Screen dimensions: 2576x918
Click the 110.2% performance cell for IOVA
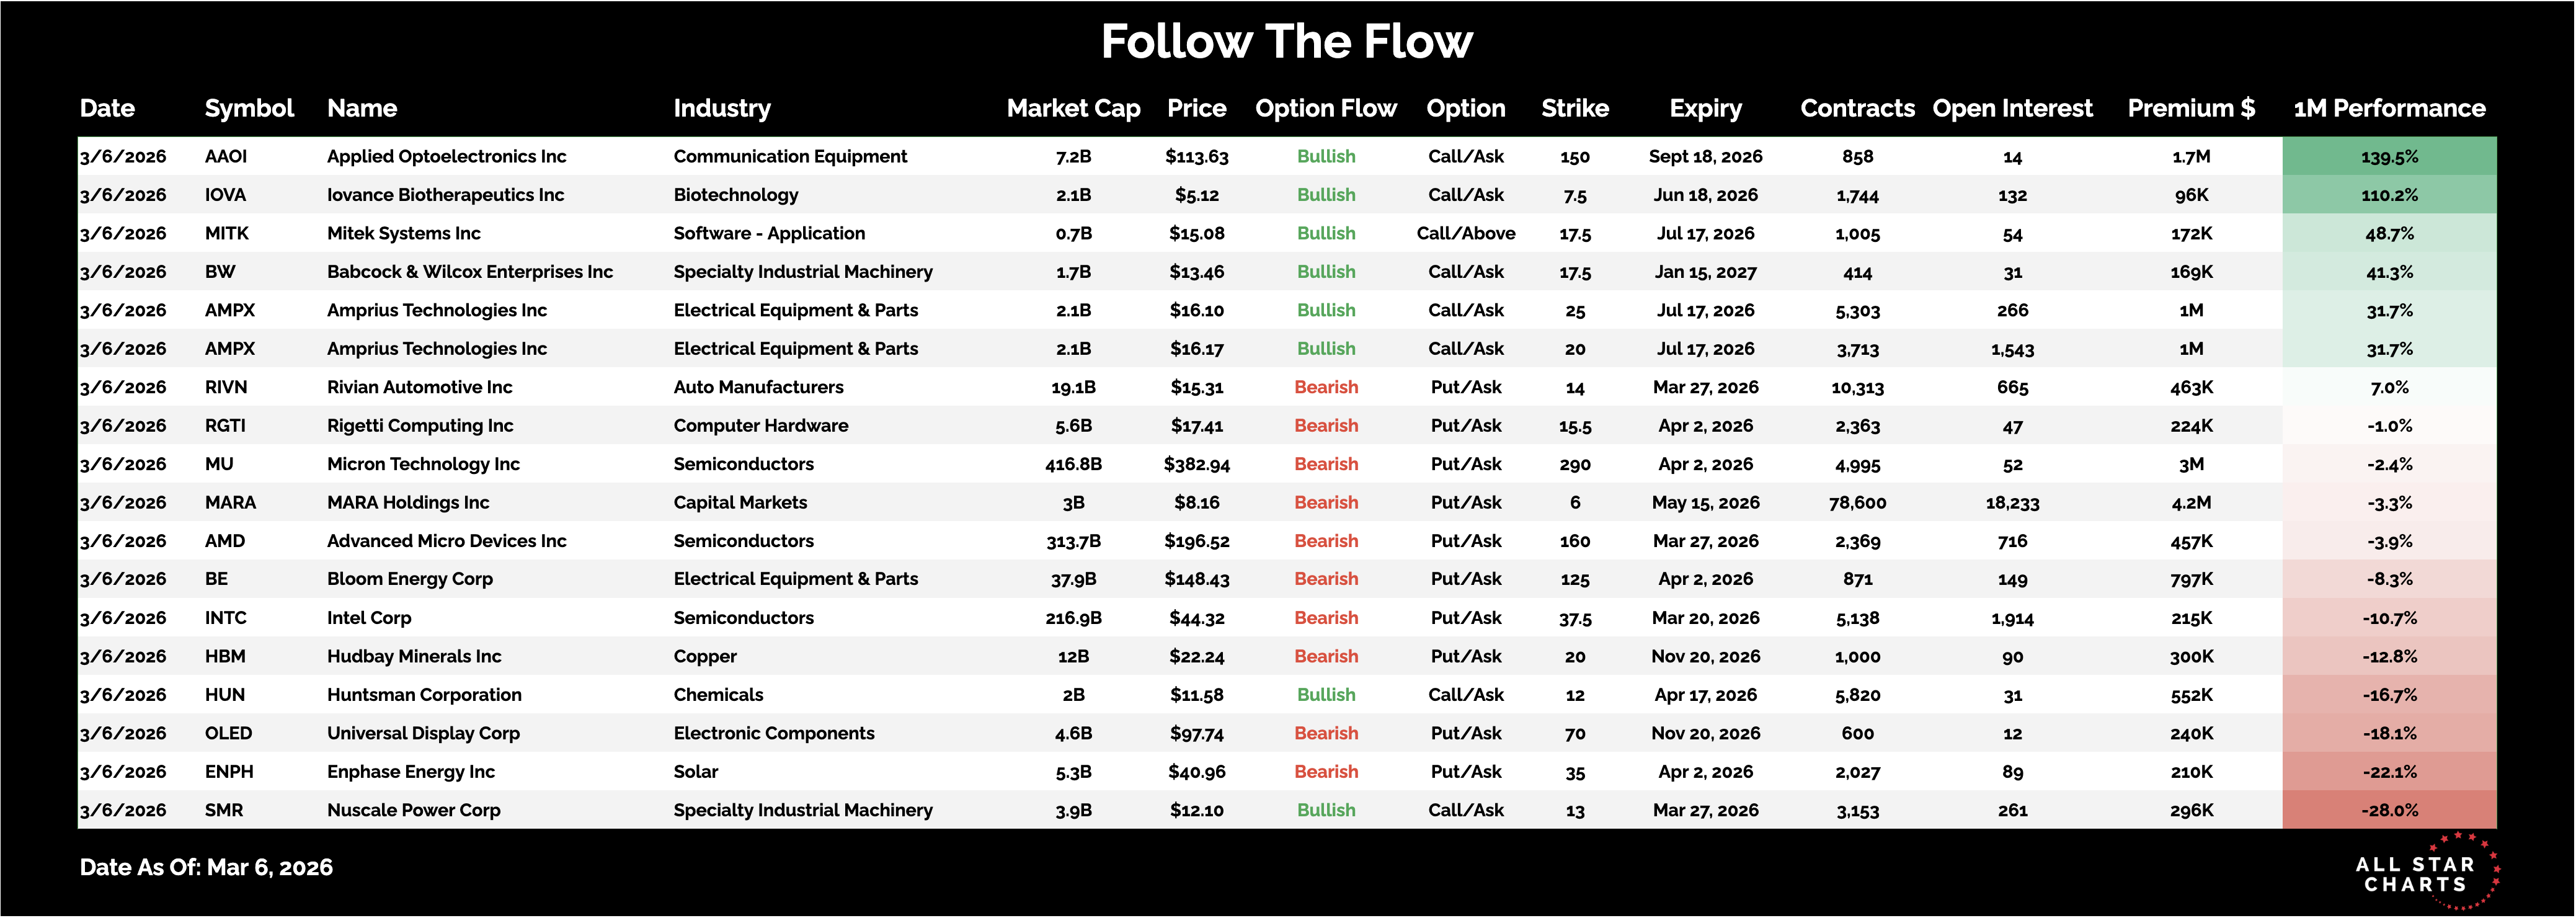pyautogui.click(x=2389, y=195)
